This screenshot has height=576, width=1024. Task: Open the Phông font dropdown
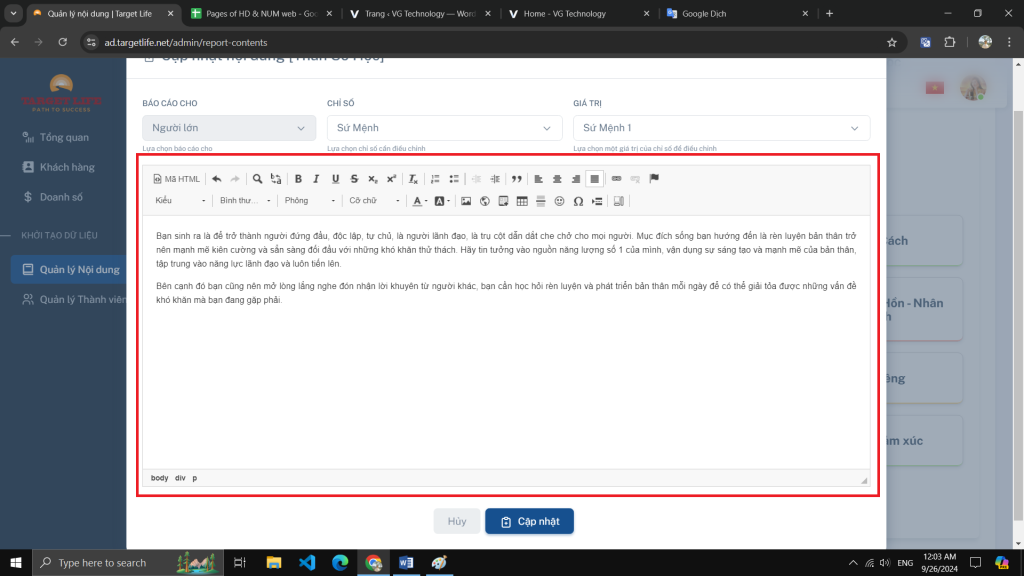coord(310,200)
